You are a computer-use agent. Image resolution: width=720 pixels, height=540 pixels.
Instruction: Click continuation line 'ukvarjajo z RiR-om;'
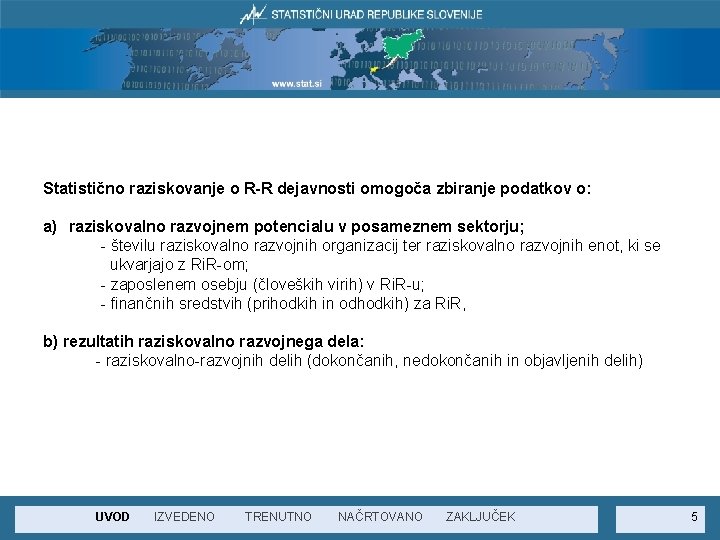pos(179,265)
